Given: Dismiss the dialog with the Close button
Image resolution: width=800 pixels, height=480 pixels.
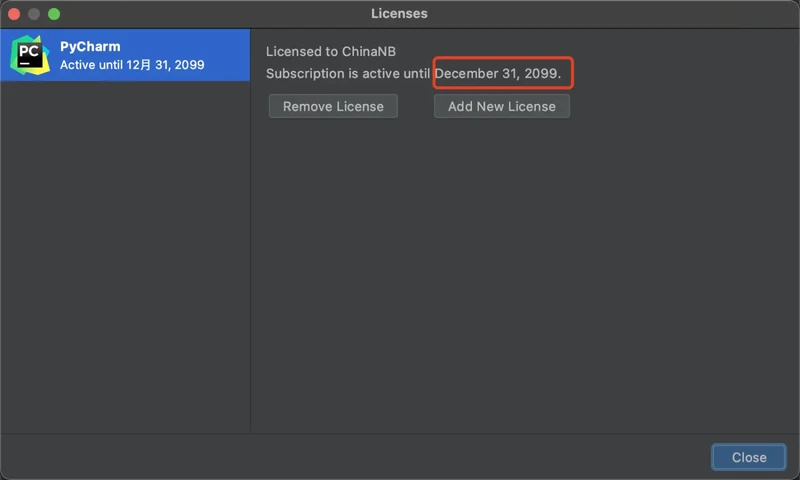Looking at the screenshot, I should (748, 457).
